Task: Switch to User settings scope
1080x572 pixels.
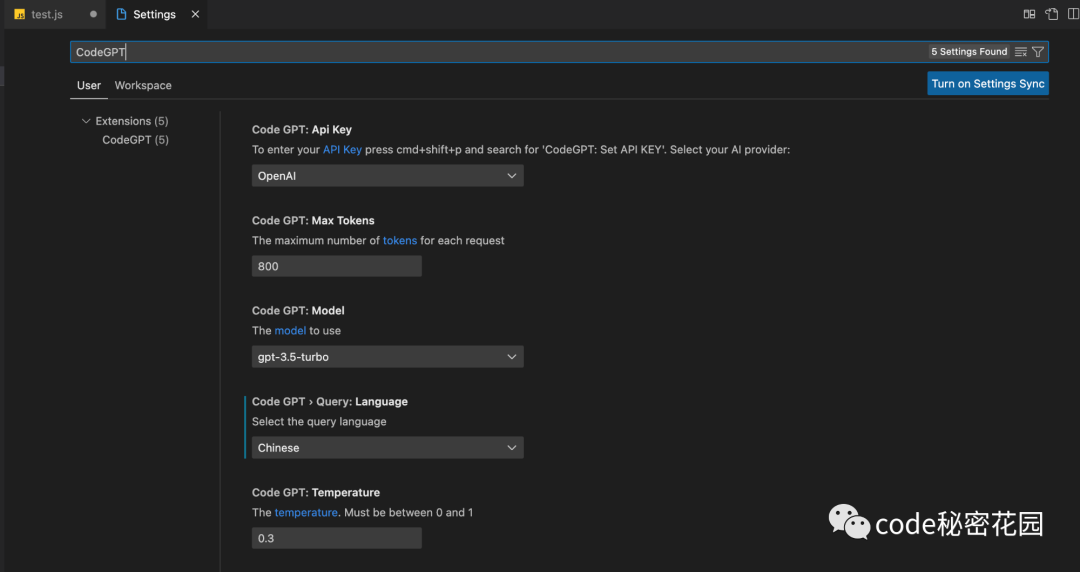Action: [x=89, y=85]
